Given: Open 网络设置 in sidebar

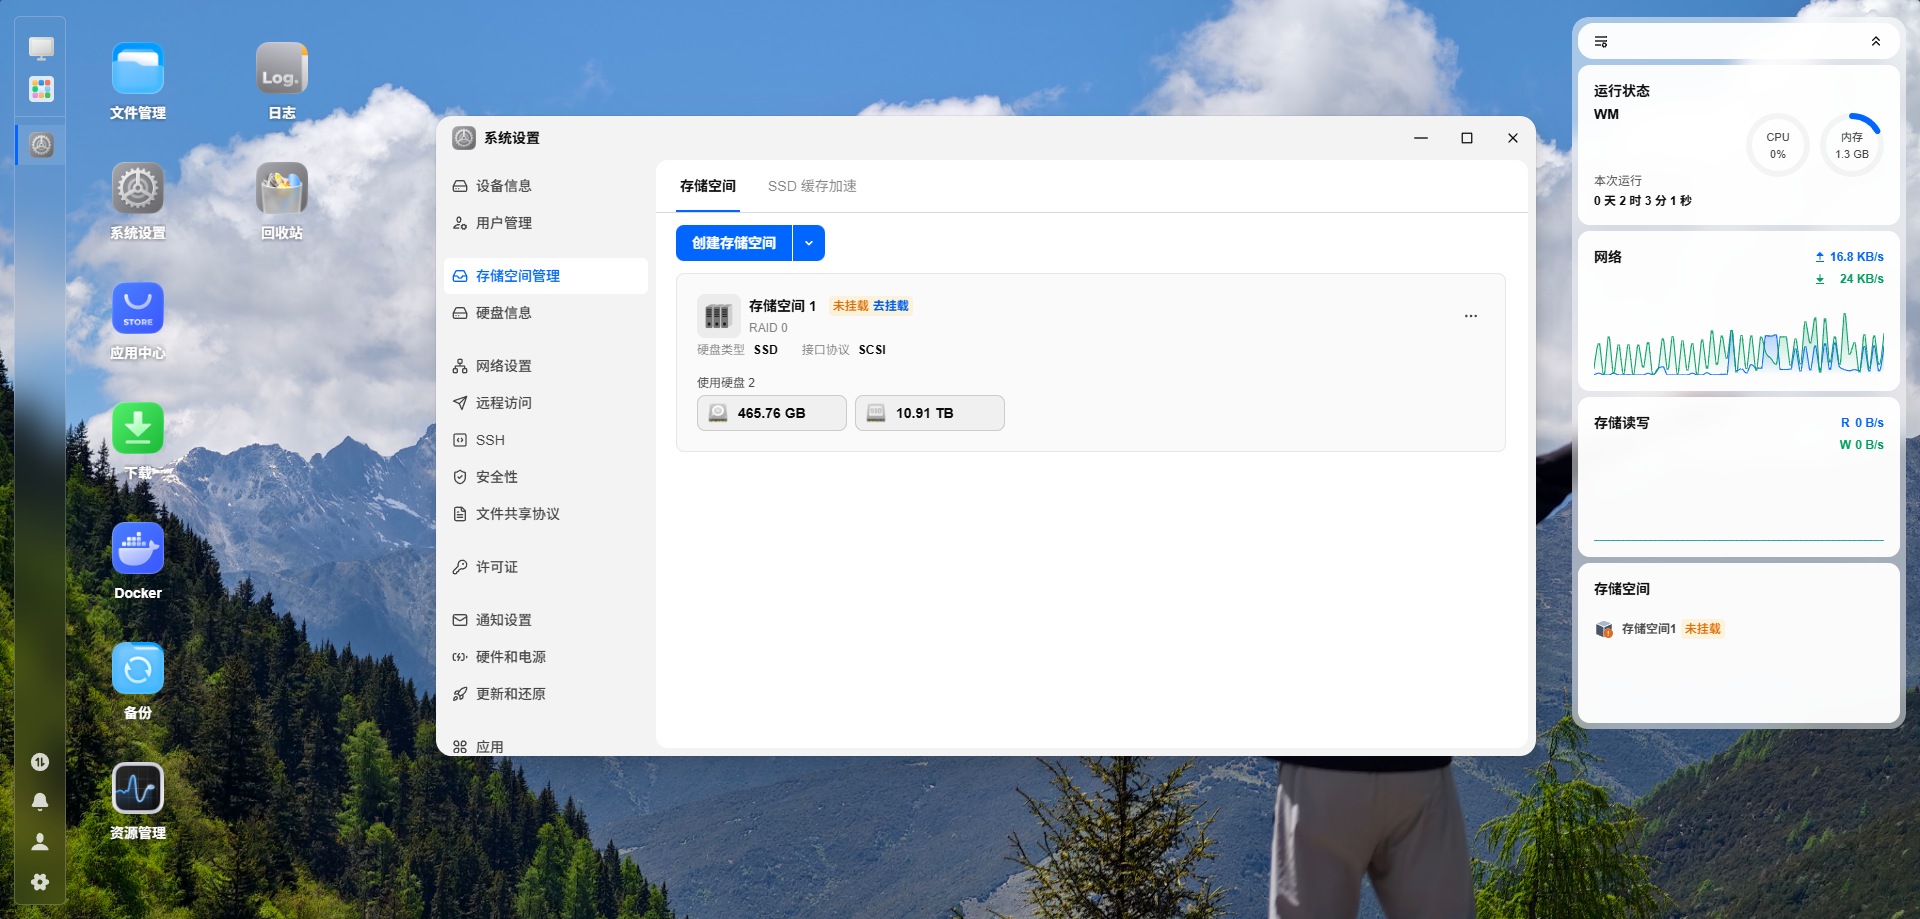Looking at the screenshot, I should [x=546, y=366].
